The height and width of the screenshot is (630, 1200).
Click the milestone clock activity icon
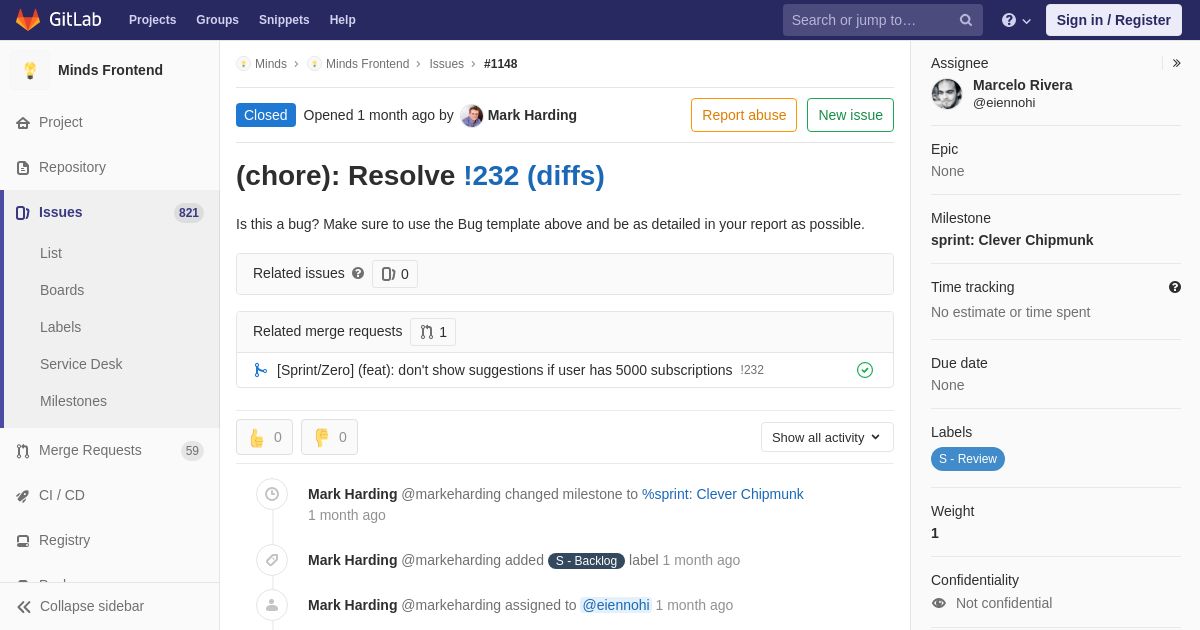(x=272, y=494)
